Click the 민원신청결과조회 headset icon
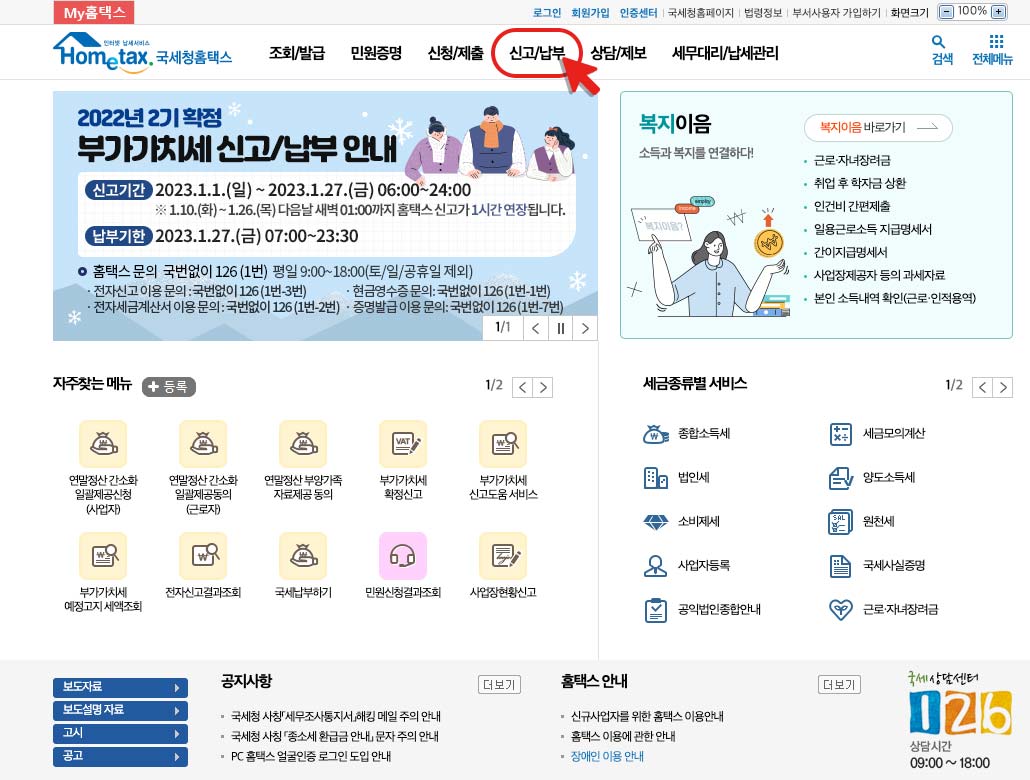1030x780 pixels. click(x=403, y=556)
